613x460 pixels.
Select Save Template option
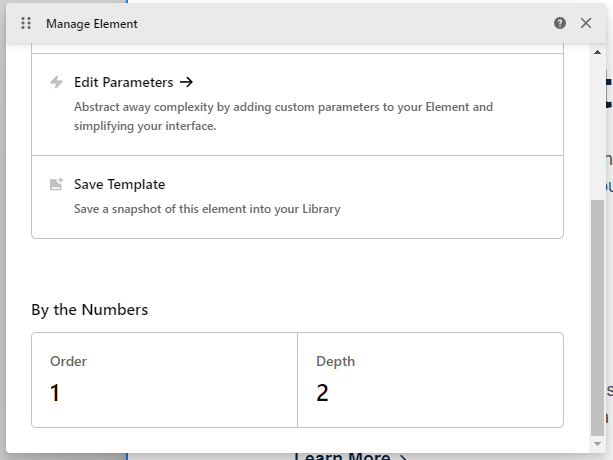(119, 185)
